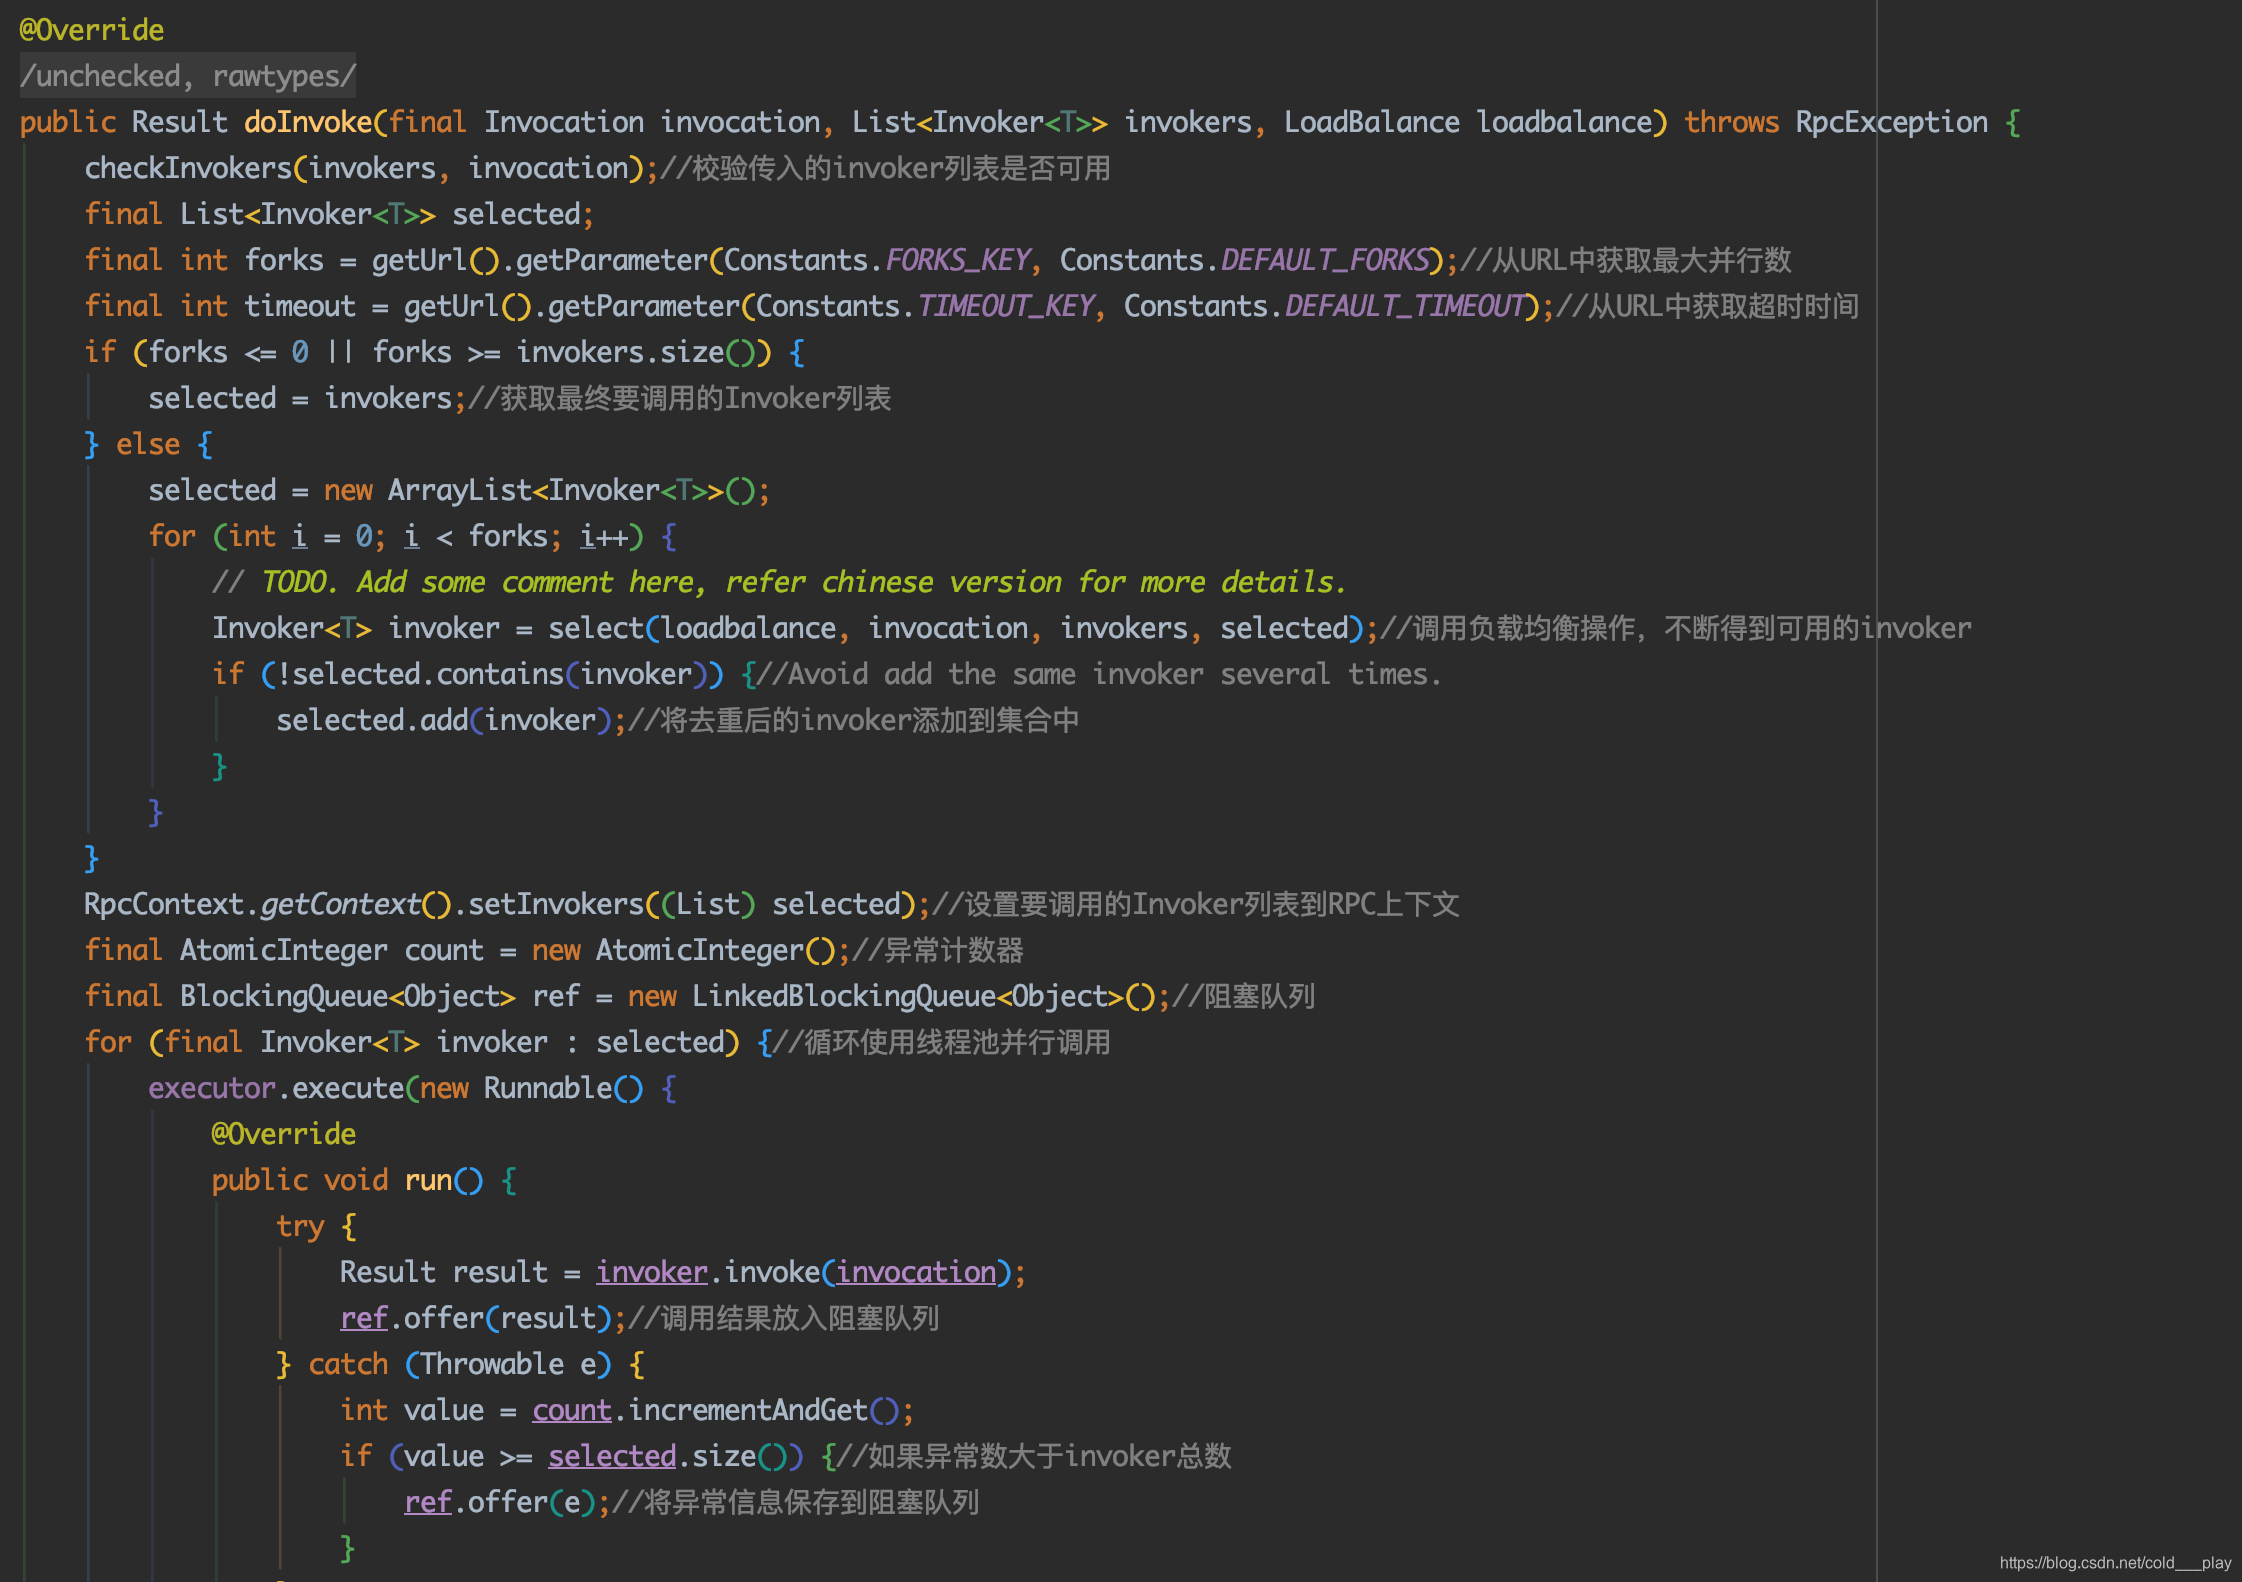Click the doInvoke method name
The width and height of the screenshot is (2242, 1582).
pos(308,122)
